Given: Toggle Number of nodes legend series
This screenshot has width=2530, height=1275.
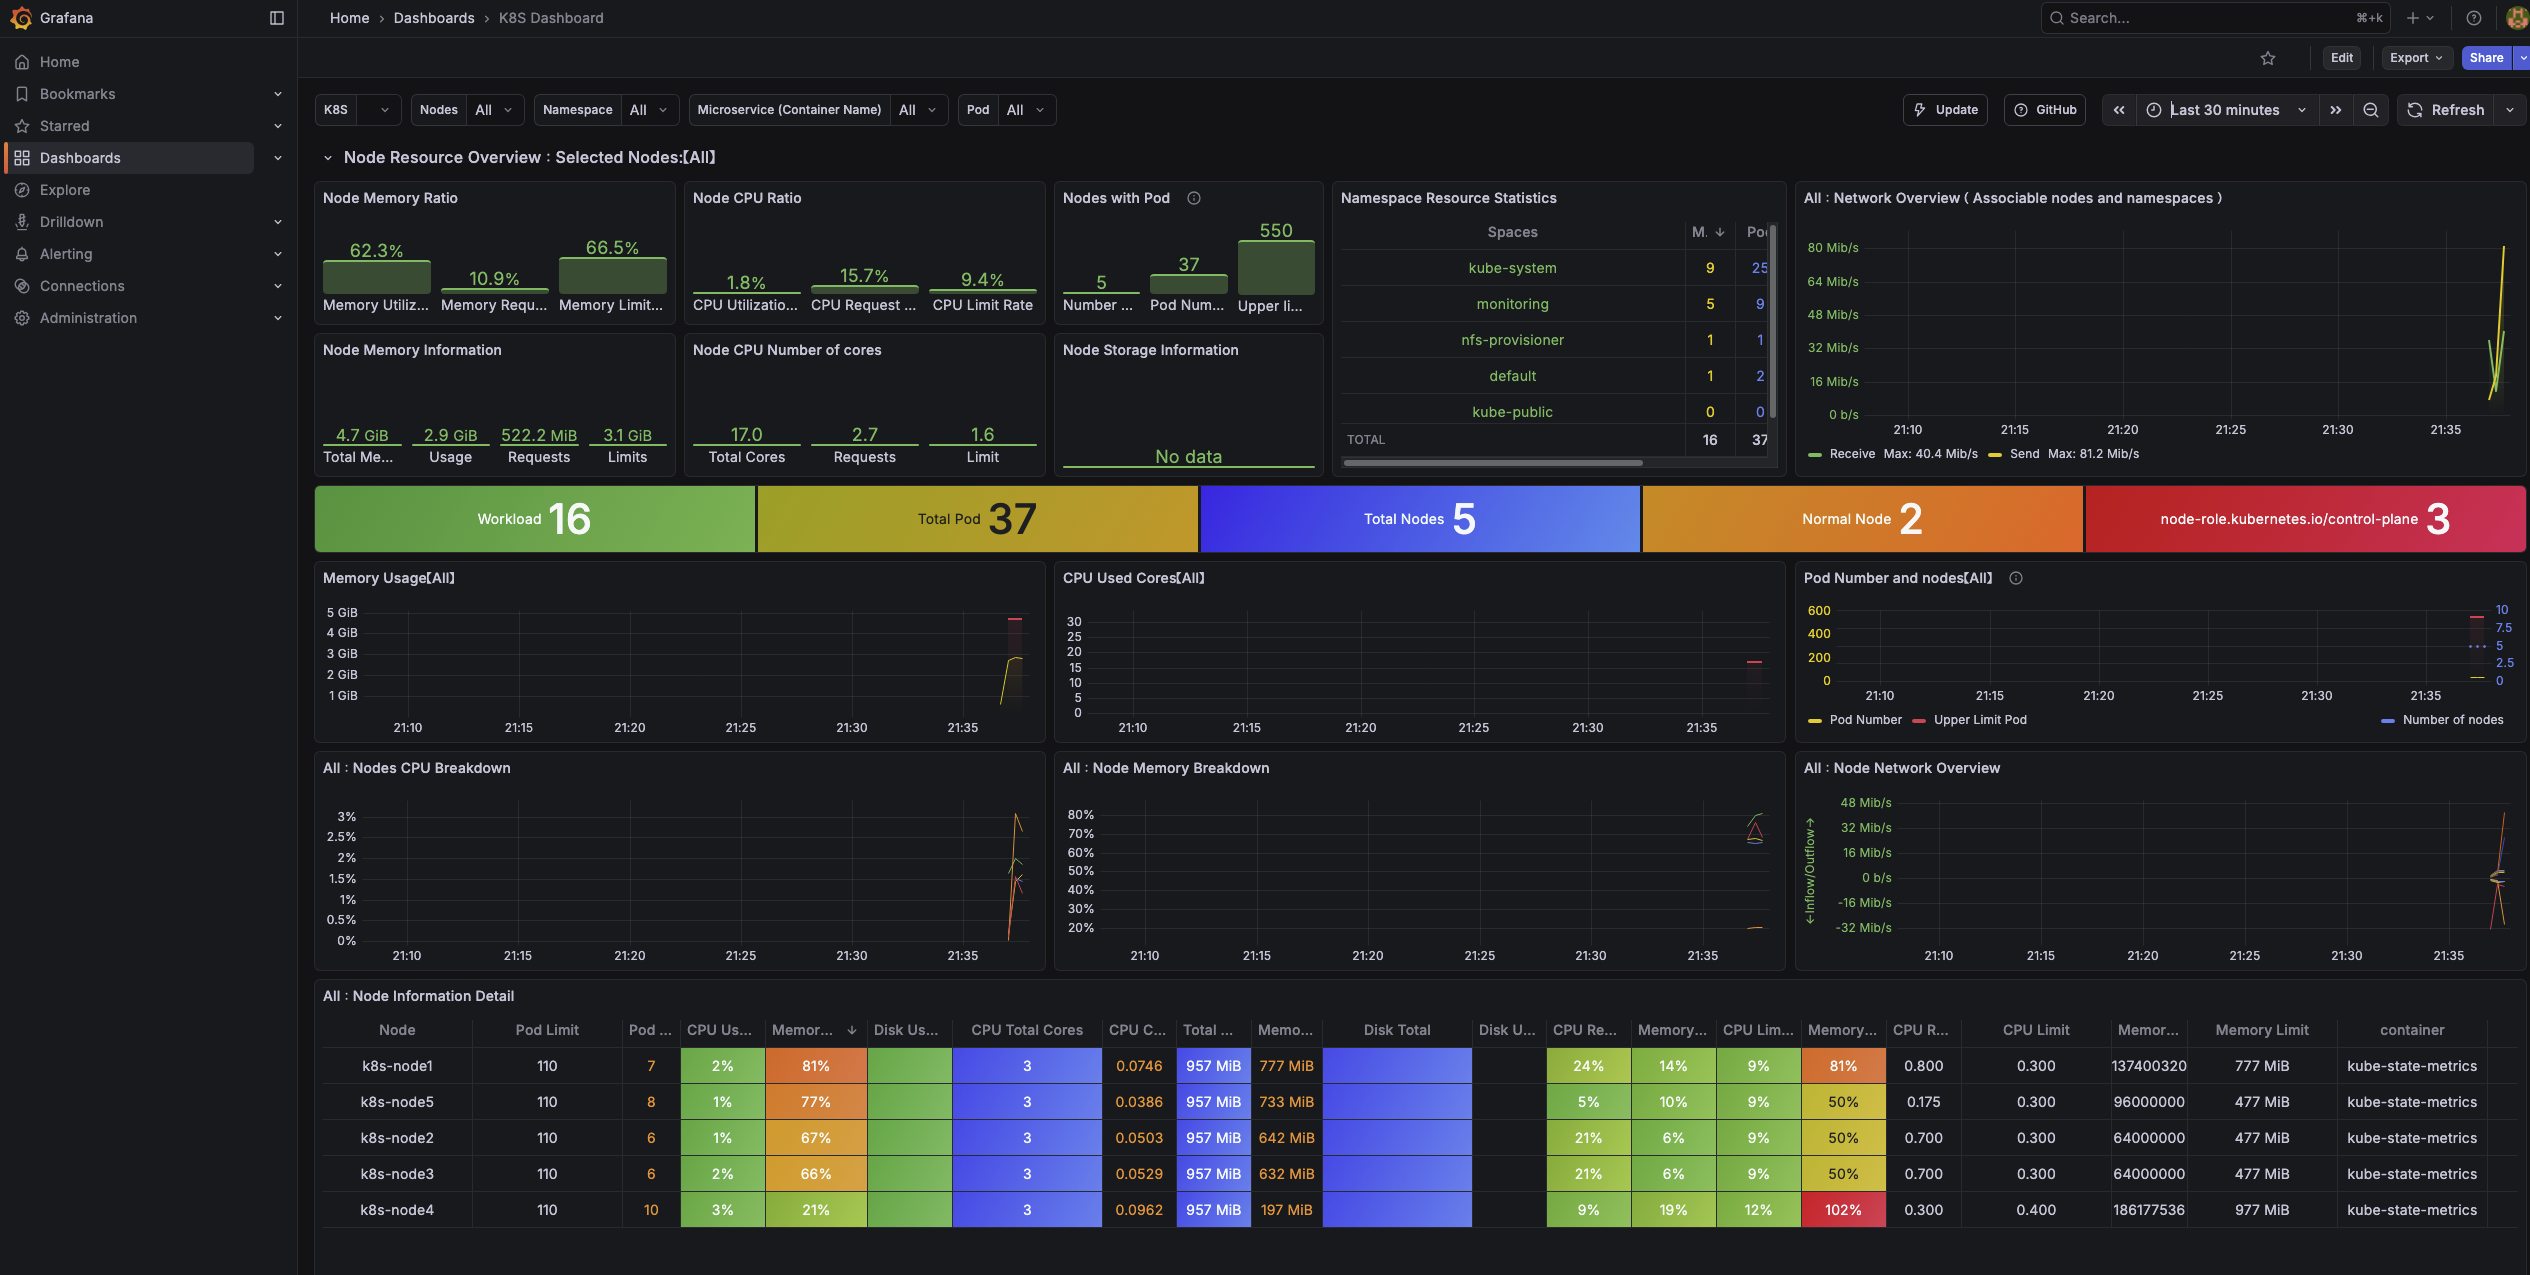Looking at the screenshot, I should pyautogui.click(x=2452, y=720).
